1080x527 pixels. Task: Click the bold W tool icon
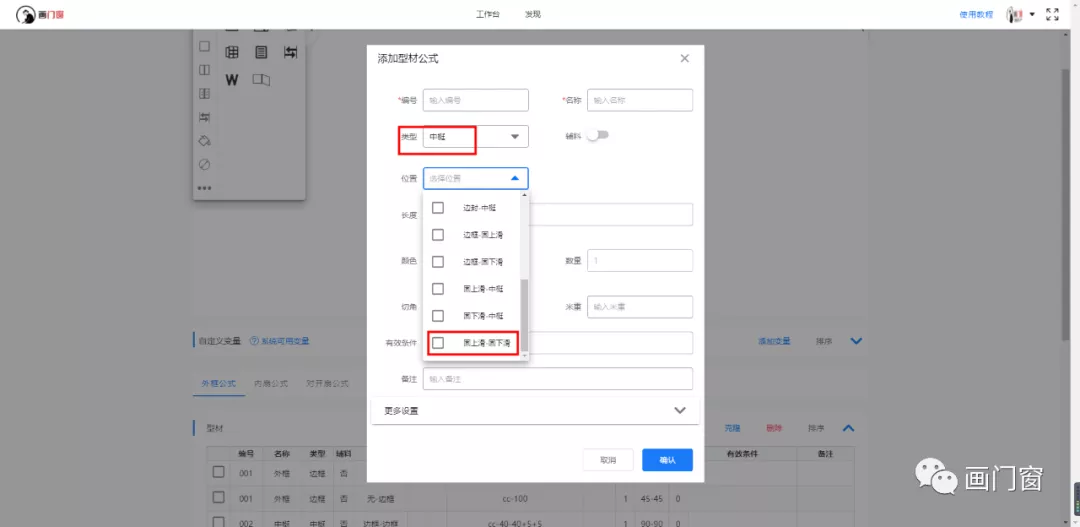232,80
